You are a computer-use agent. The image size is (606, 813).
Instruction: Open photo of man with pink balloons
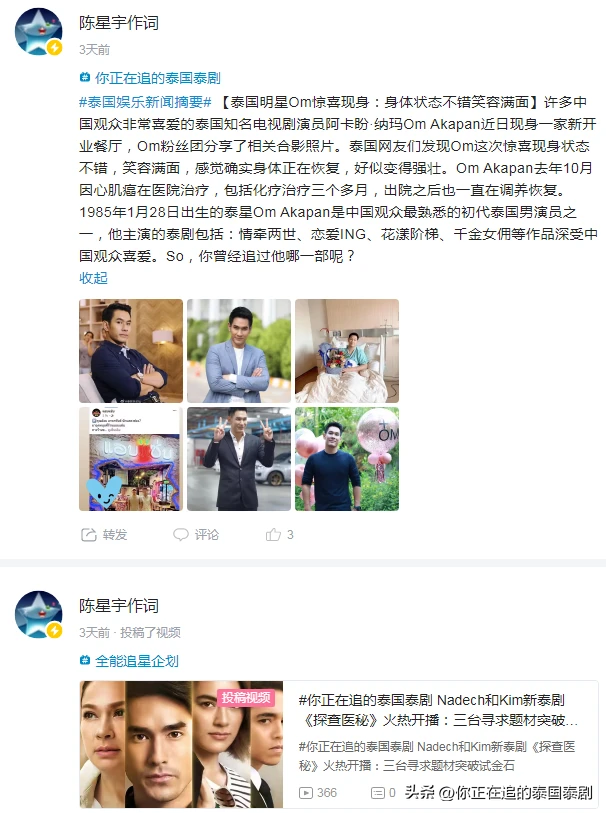347,459
